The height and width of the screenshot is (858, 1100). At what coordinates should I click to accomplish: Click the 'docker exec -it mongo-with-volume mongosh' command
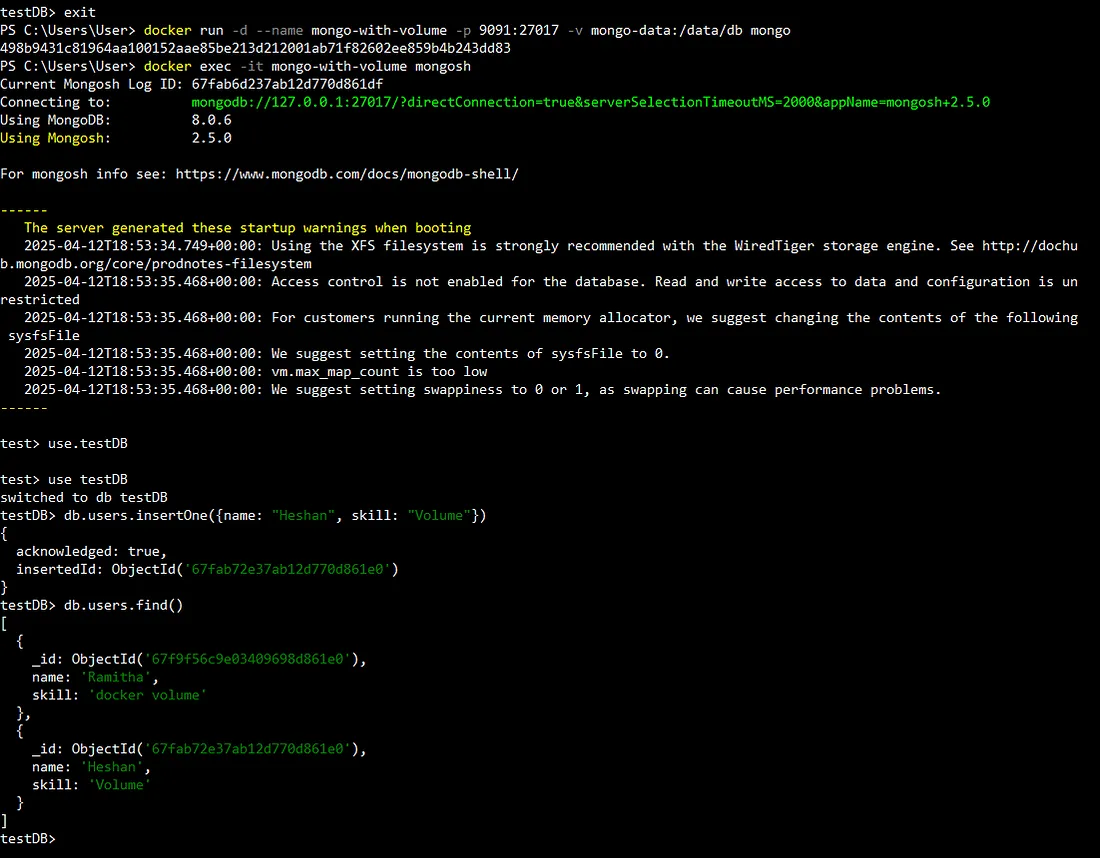tap(307, 67)
